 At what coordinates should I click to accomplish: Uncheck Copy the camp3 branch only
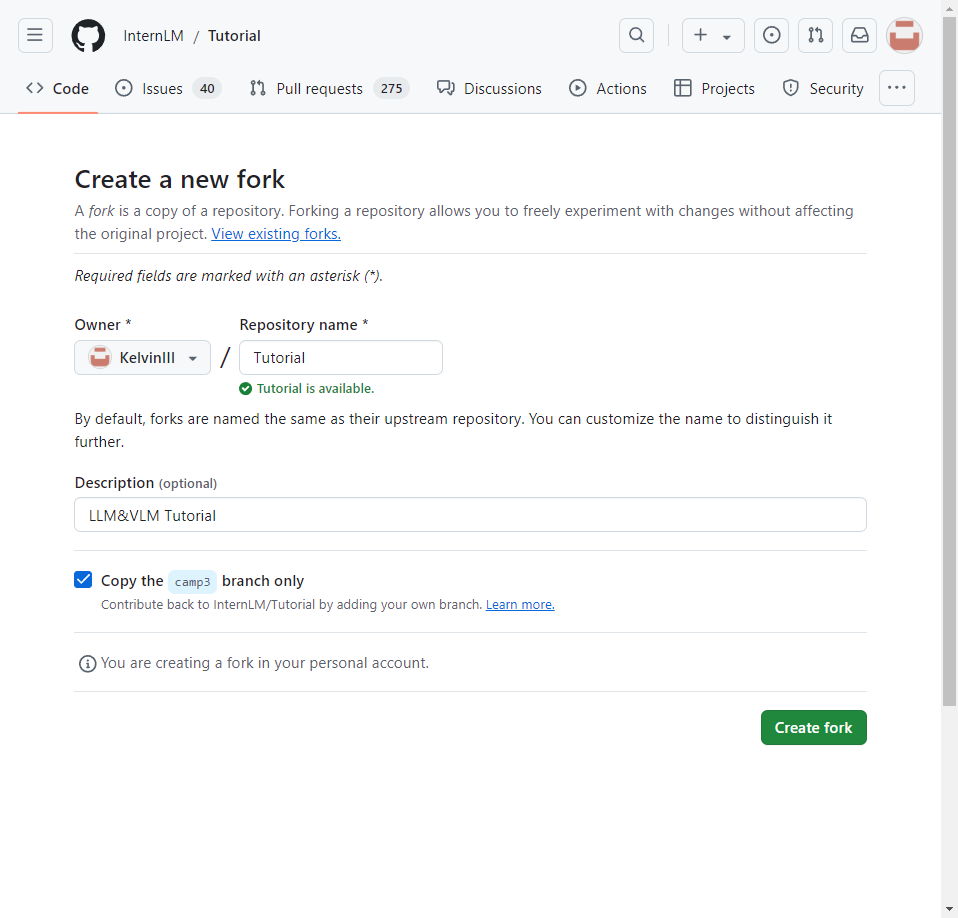[83, 580]
